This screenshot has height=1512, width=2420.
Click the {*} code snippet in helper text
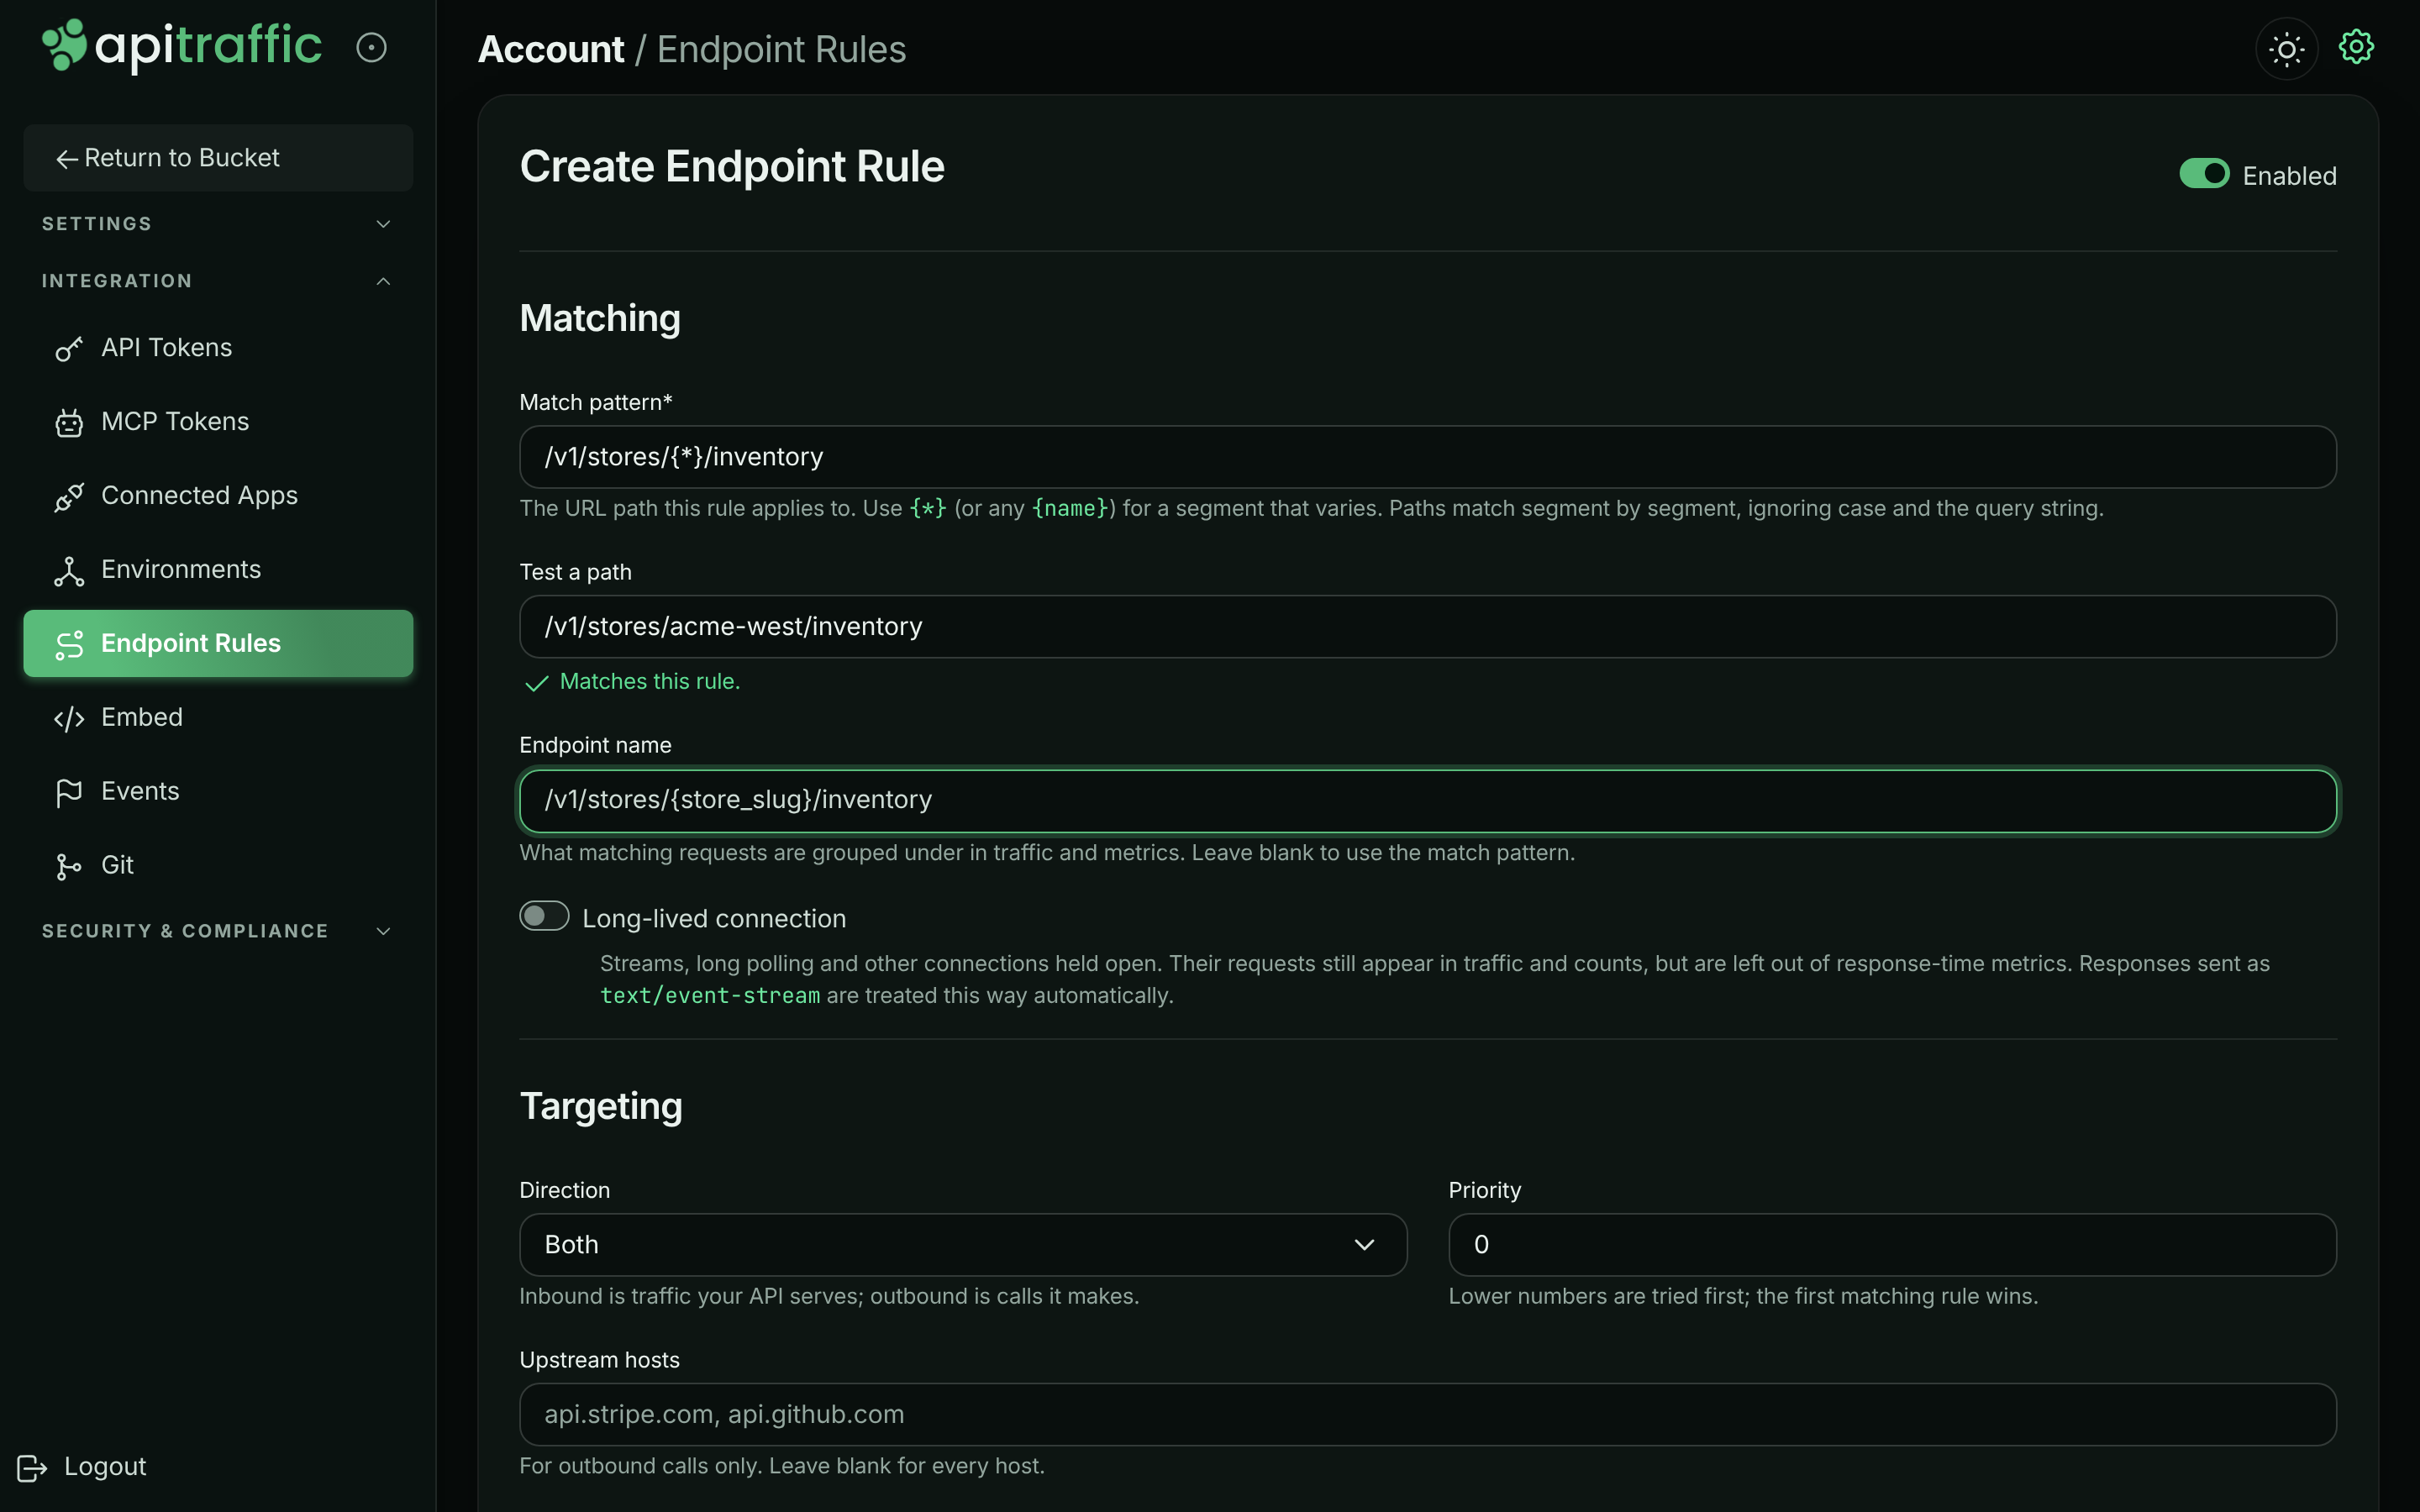pos(928,509)
